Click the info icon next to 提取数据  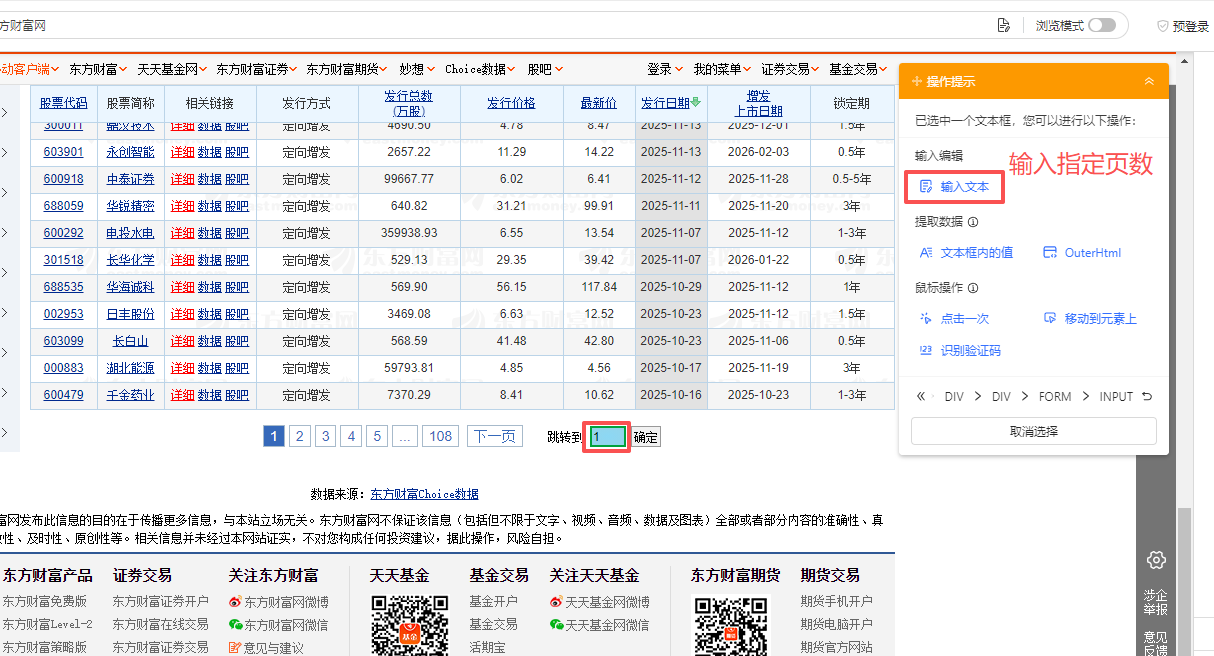click(x=973, y=222)
